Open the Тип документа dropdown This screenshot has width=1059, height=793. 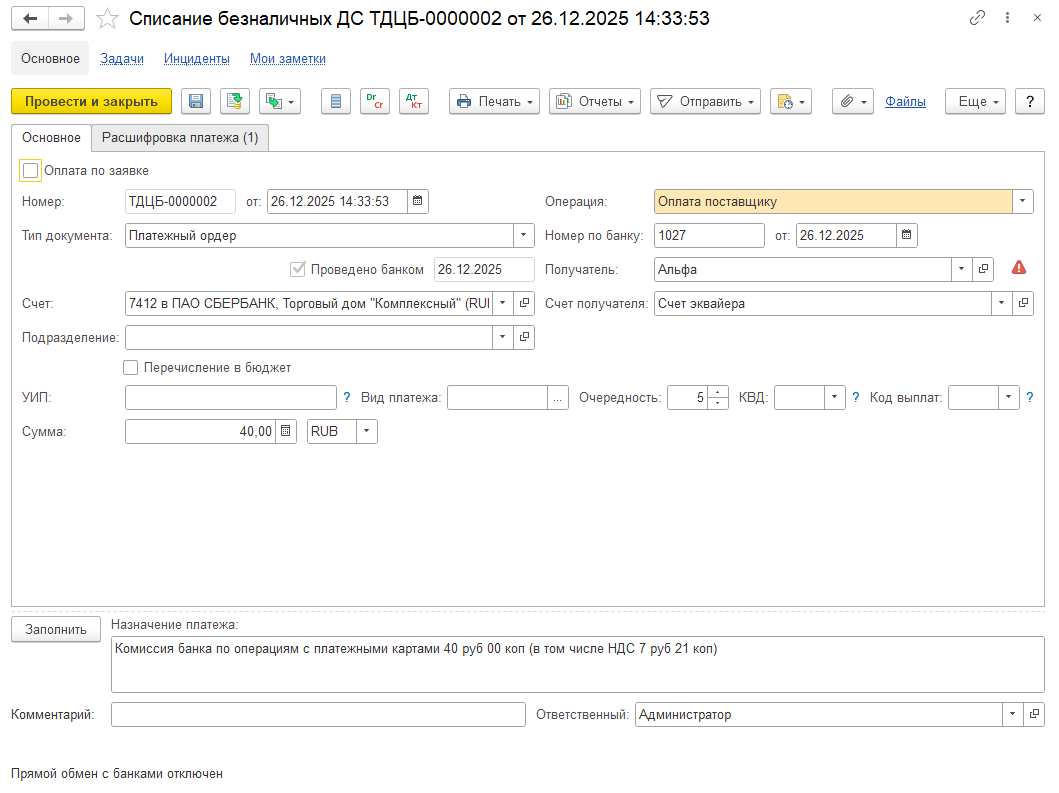524,236
